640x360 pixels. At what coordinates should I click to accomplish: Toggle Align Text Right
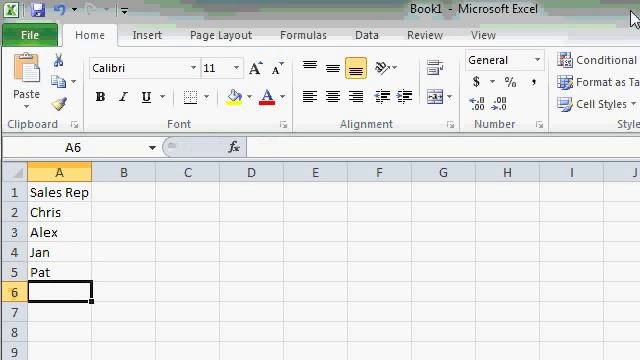(x=356, y=97)
